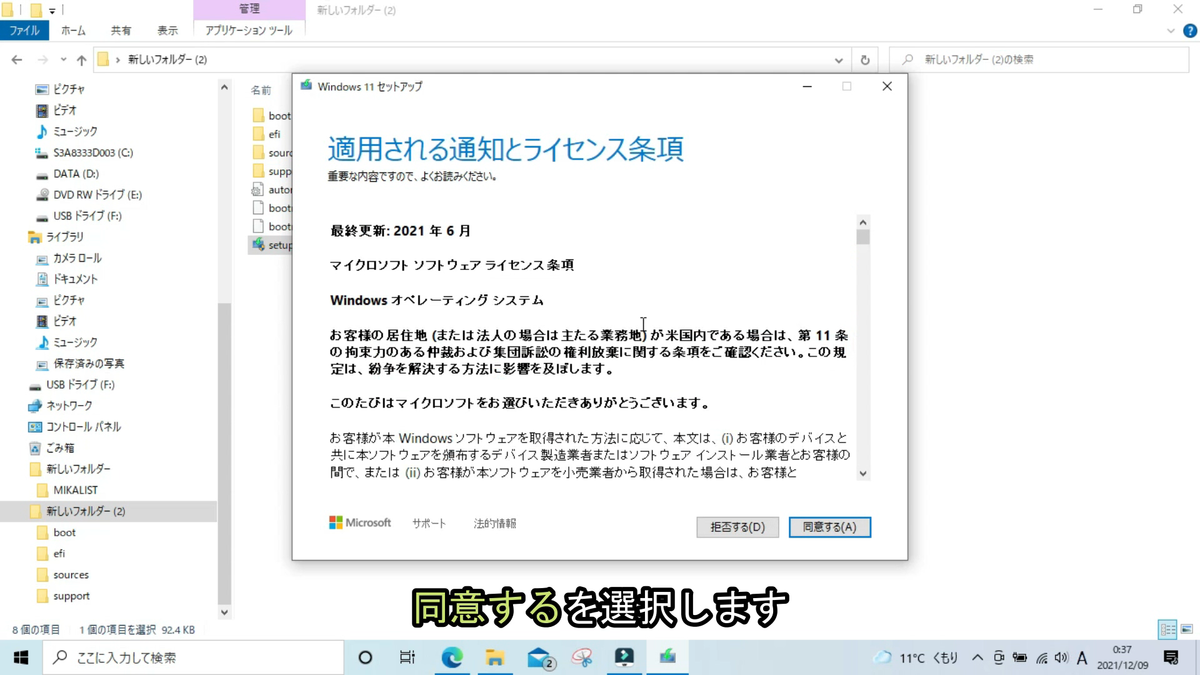Select カメラ ロール library
The width and height of the screenshot is (1200, 675).
tap(77, 258)
